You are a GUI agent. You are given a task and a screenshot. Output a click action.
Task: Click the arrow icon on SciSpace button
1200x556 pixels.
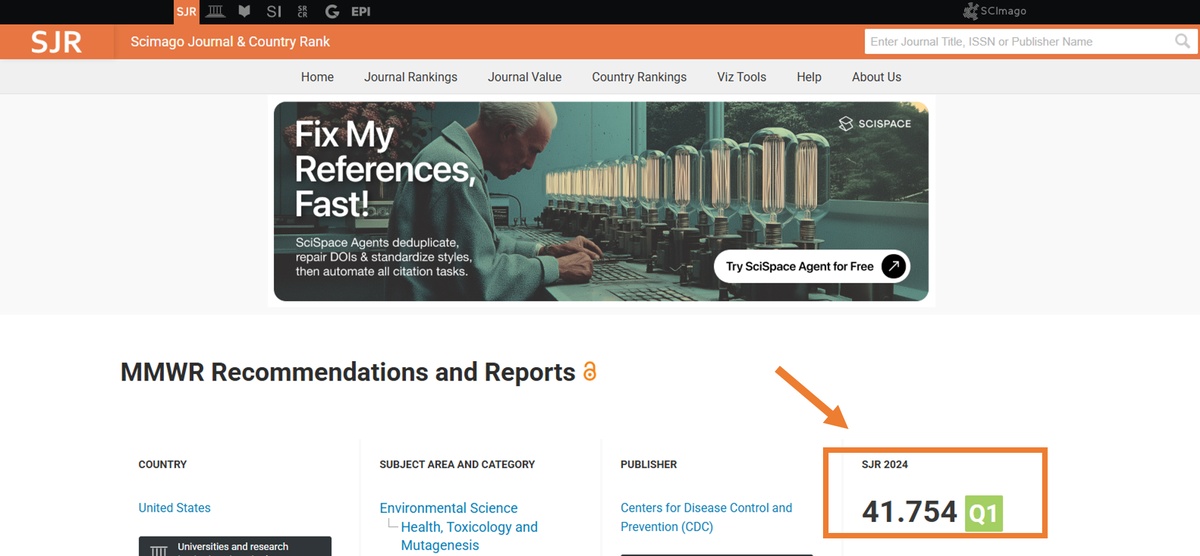point(895,266)
